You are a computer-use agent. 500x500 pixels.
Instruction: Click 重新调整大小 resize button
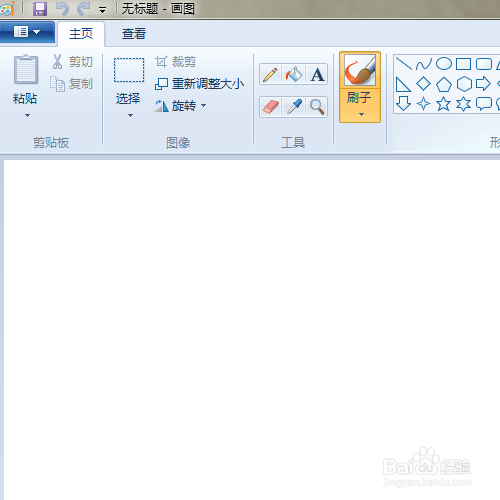coord(200,84)
